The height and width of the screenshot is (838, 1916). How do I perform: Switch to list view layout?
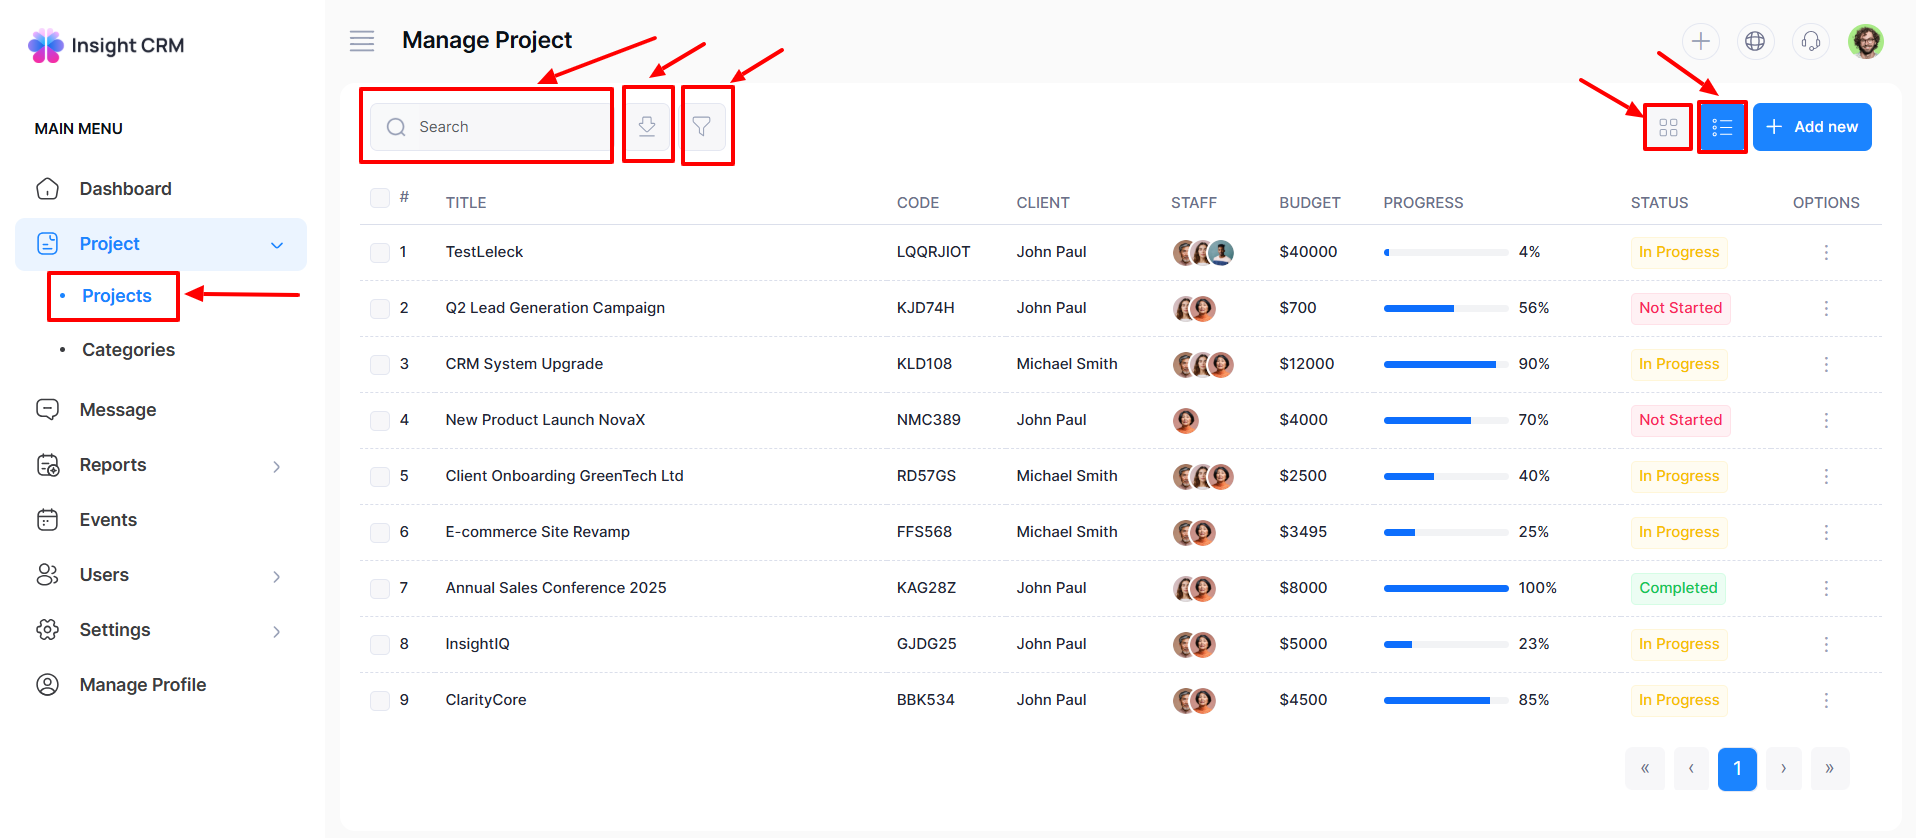(x=1722, y=127)
